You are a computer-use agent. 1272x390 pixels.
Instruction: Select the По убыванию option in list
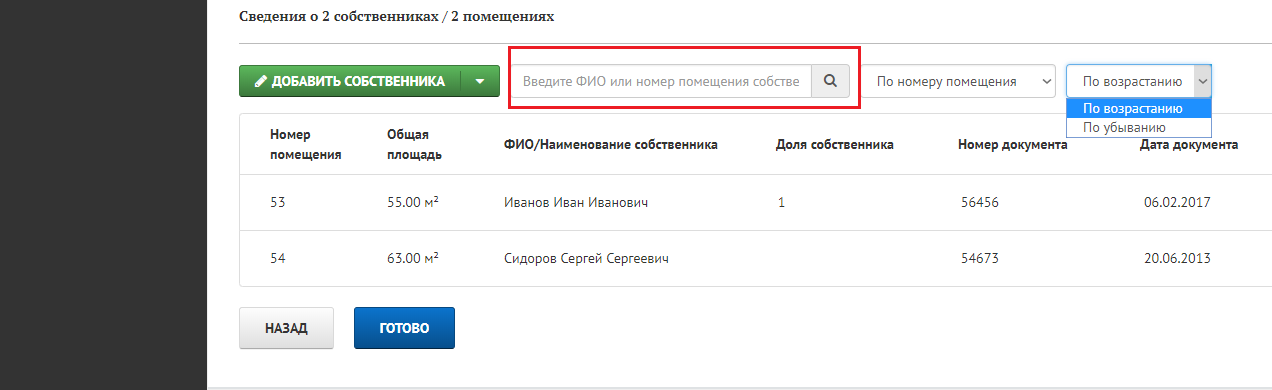pos(1139,127)
